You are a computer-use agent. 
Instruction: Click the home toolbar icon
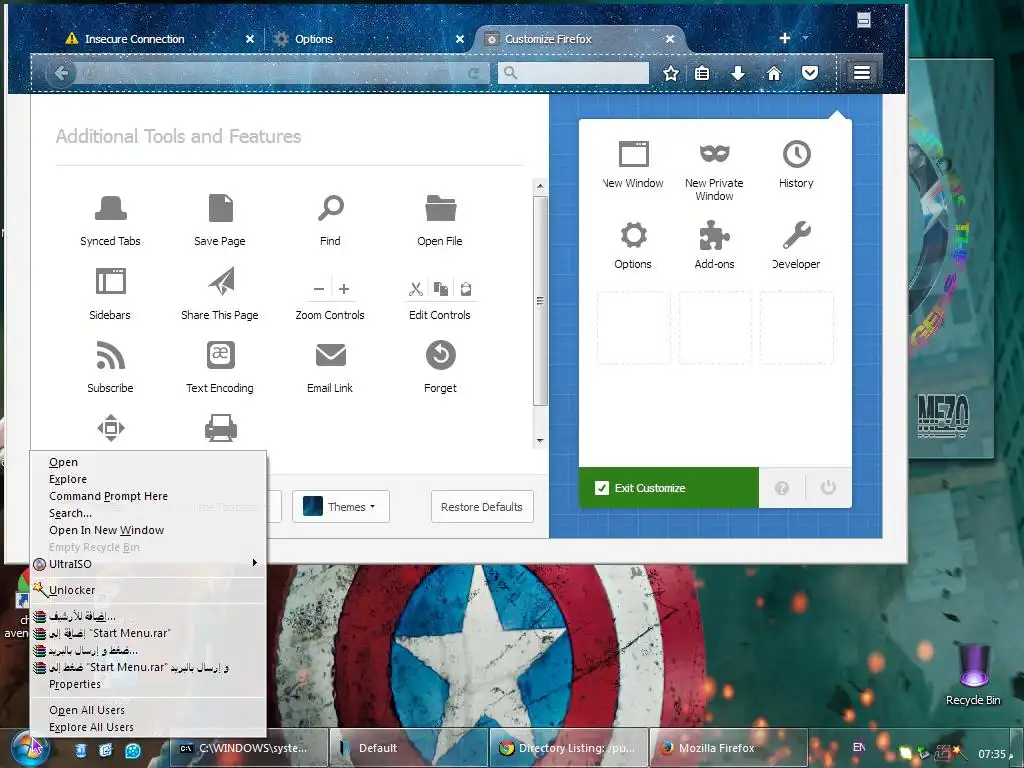(774, 73)
